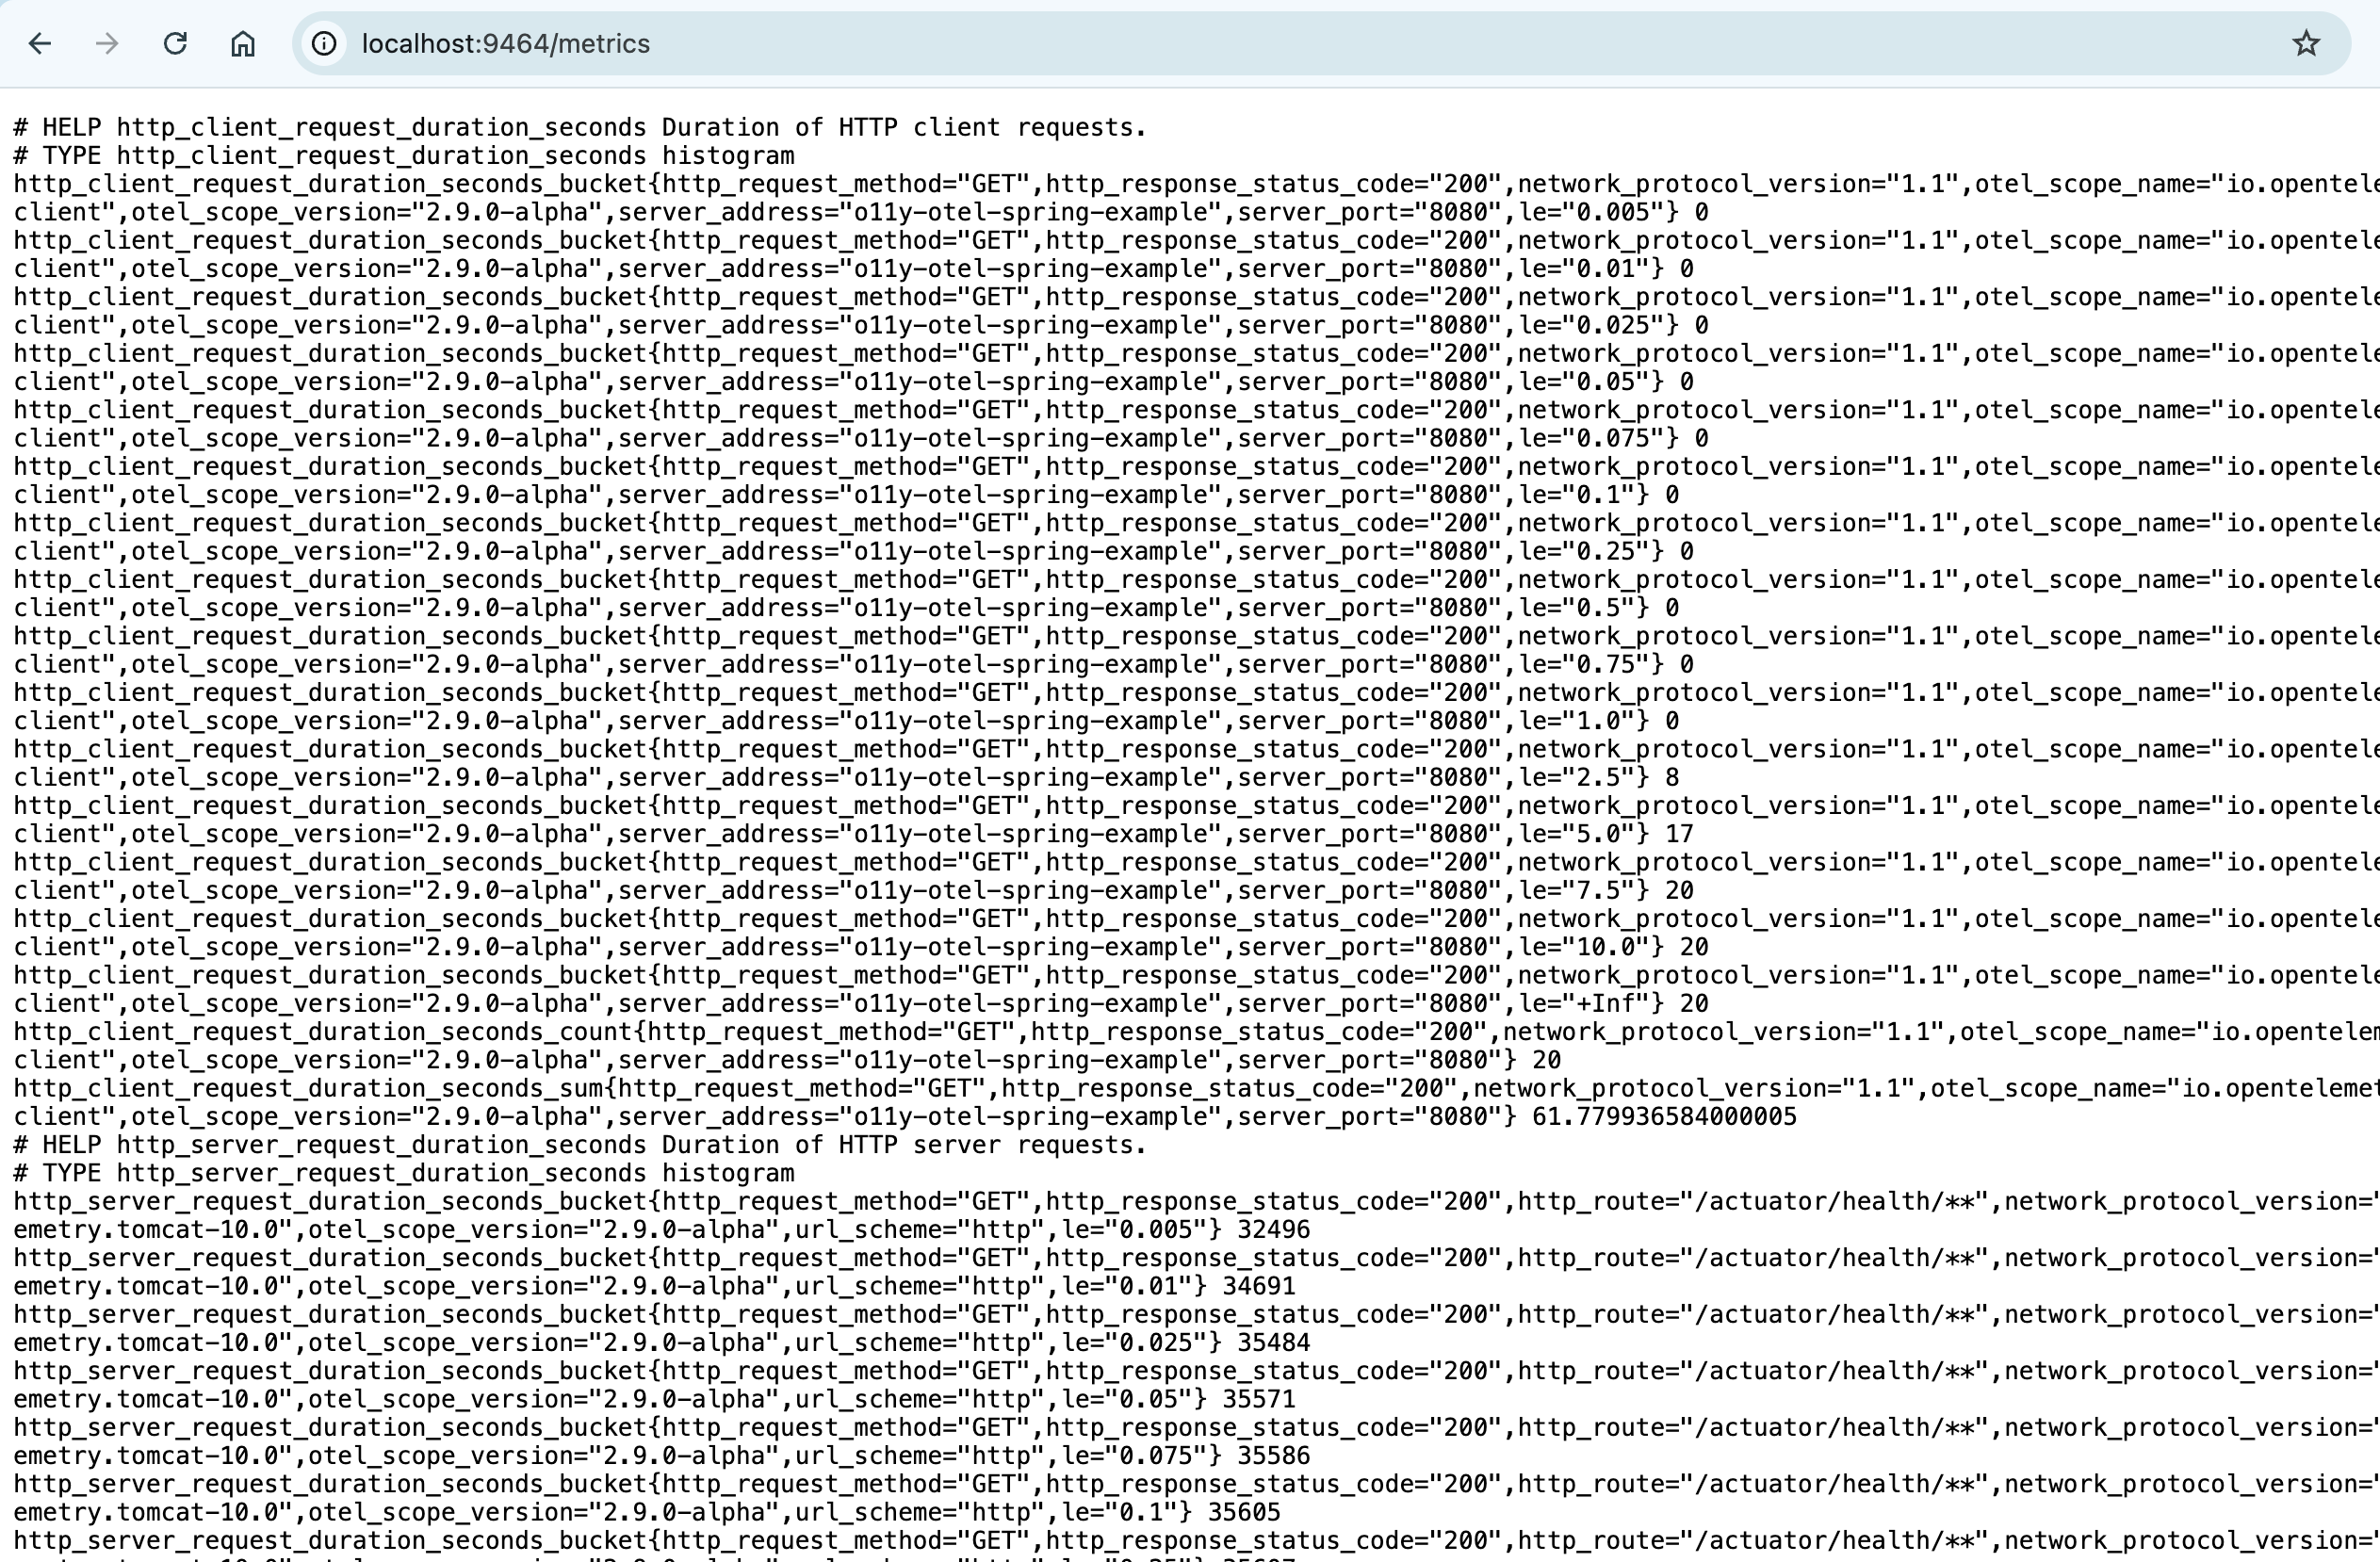View site information icon in address bar
The height and width of the screenshot is (1562, 2380).
[x=324, y=44]
